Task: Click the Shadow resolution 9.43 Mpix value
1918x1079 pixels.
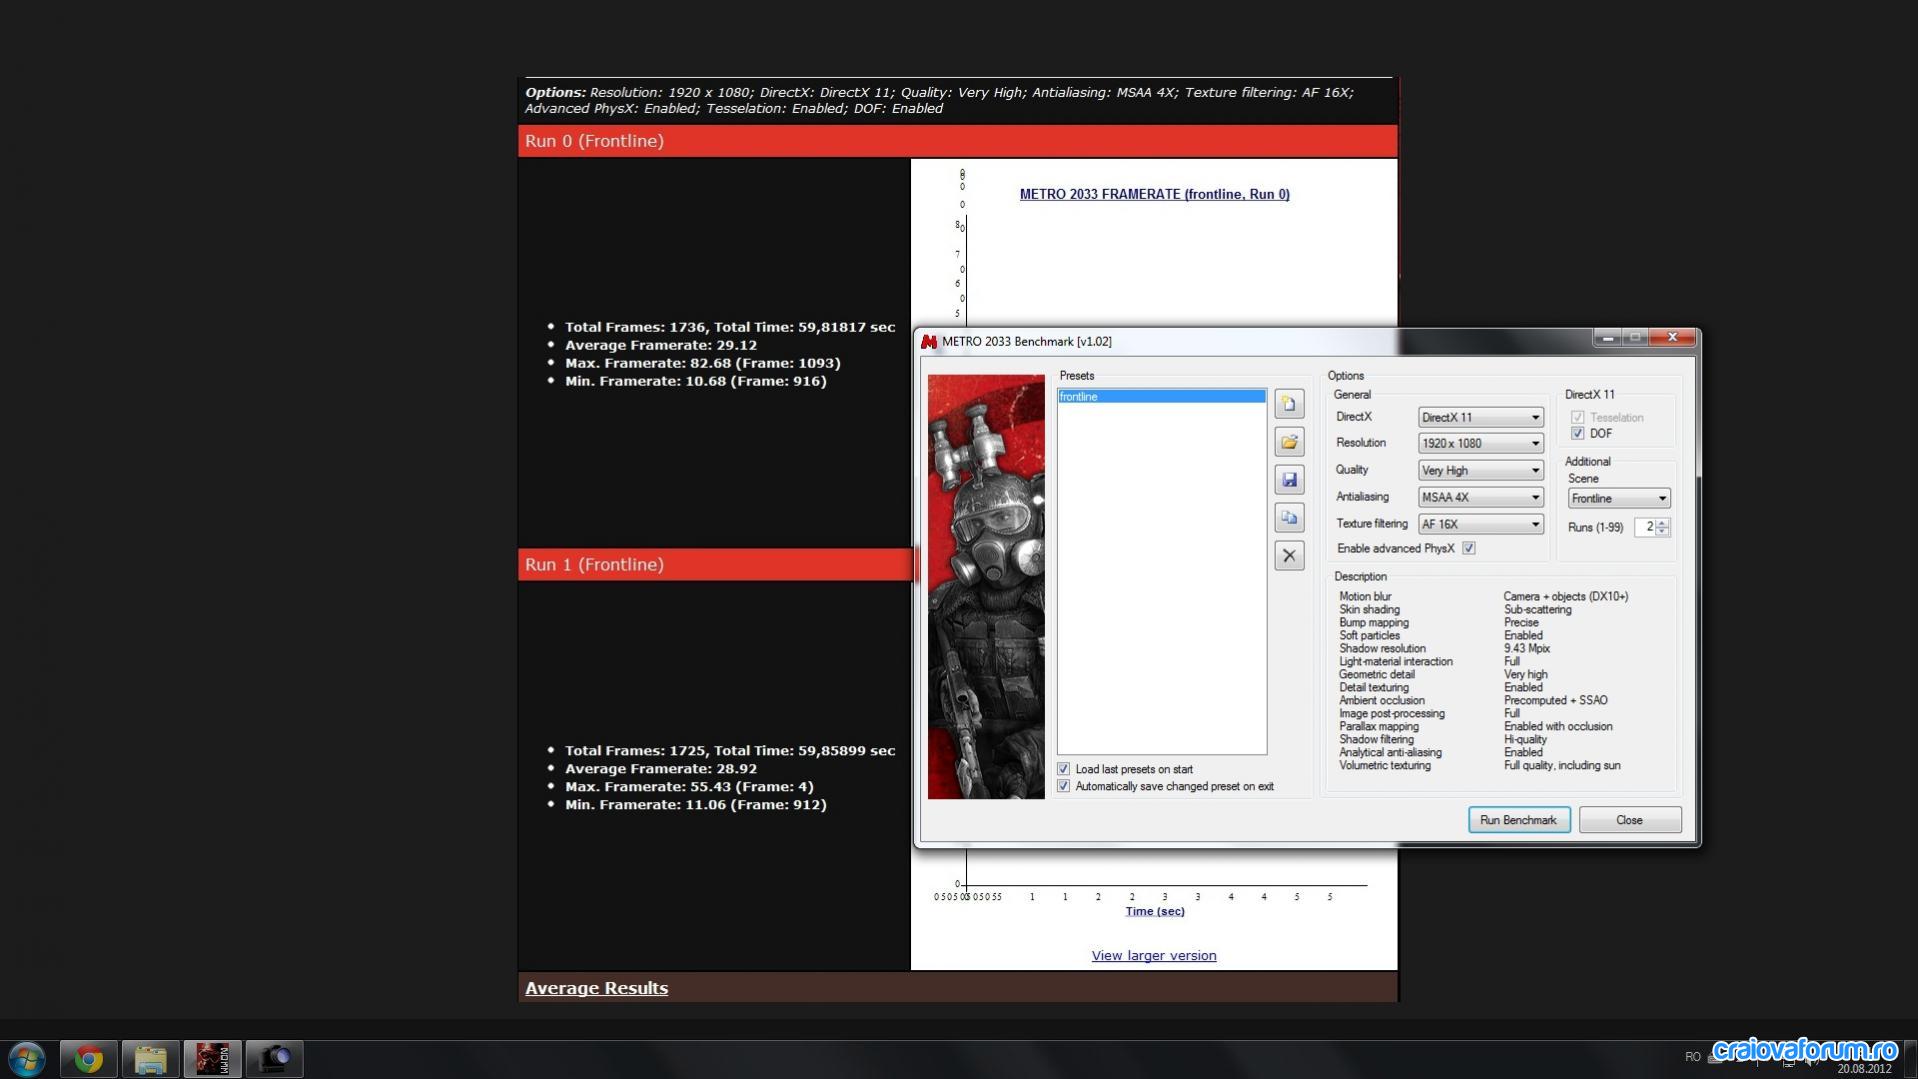Action: [x=1526, y=649]
